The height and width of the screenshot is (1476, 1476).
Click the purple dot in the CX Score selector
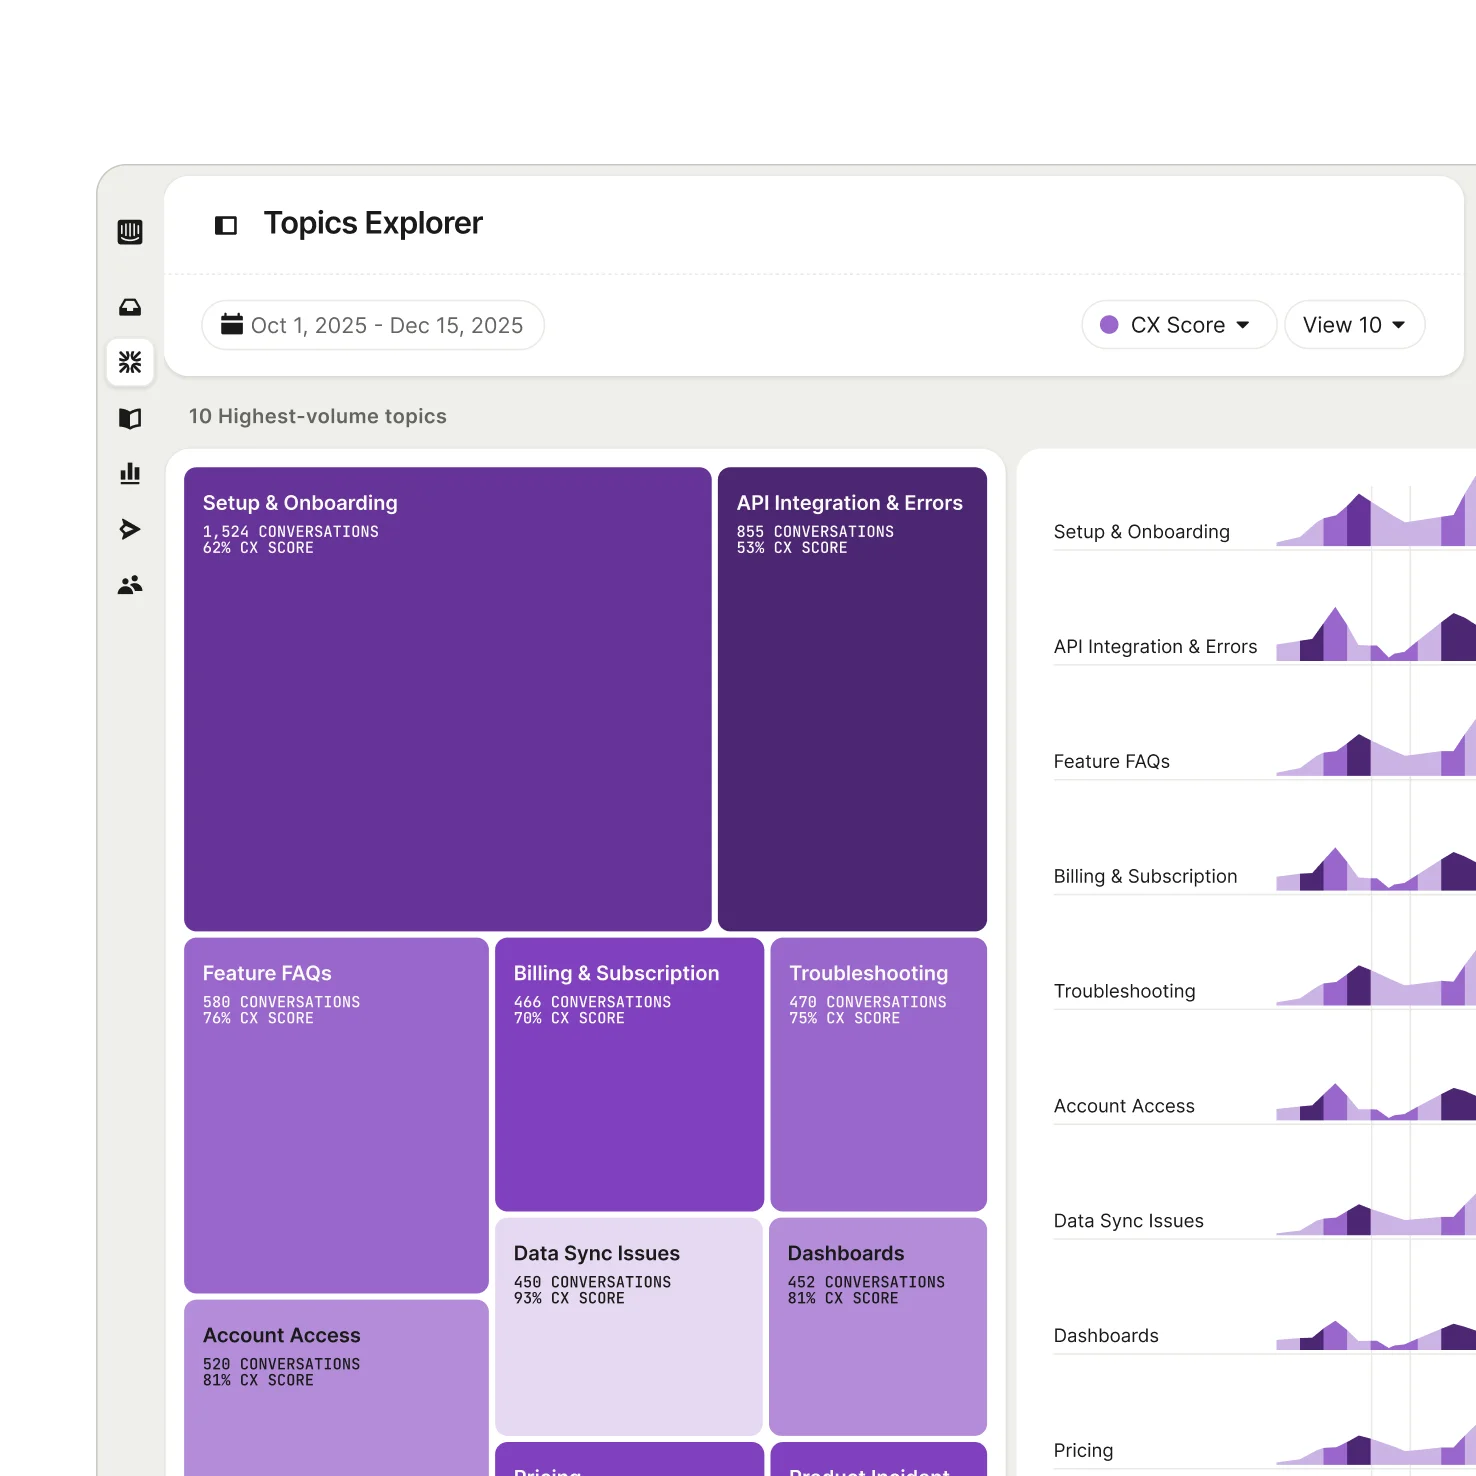click(x=1110, y=324)
